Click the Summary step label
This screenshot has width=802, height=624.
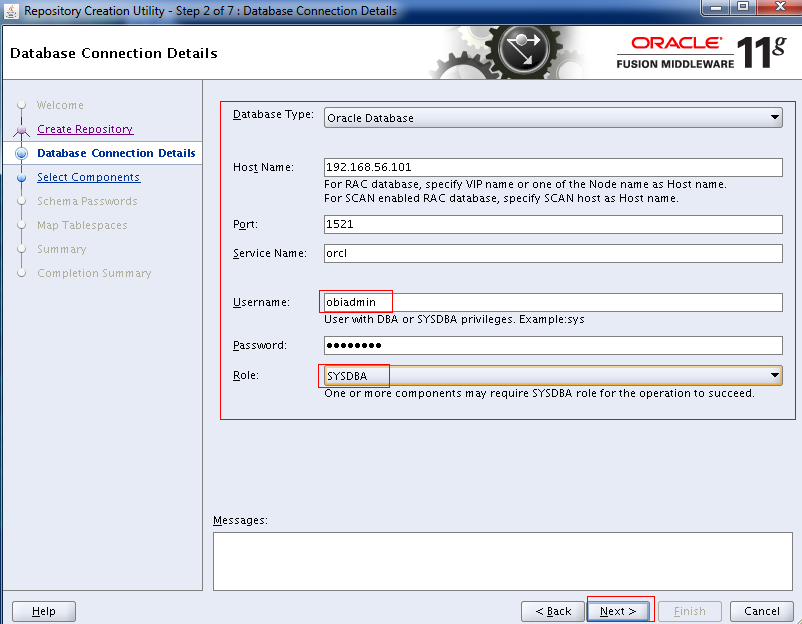(61, 249)
